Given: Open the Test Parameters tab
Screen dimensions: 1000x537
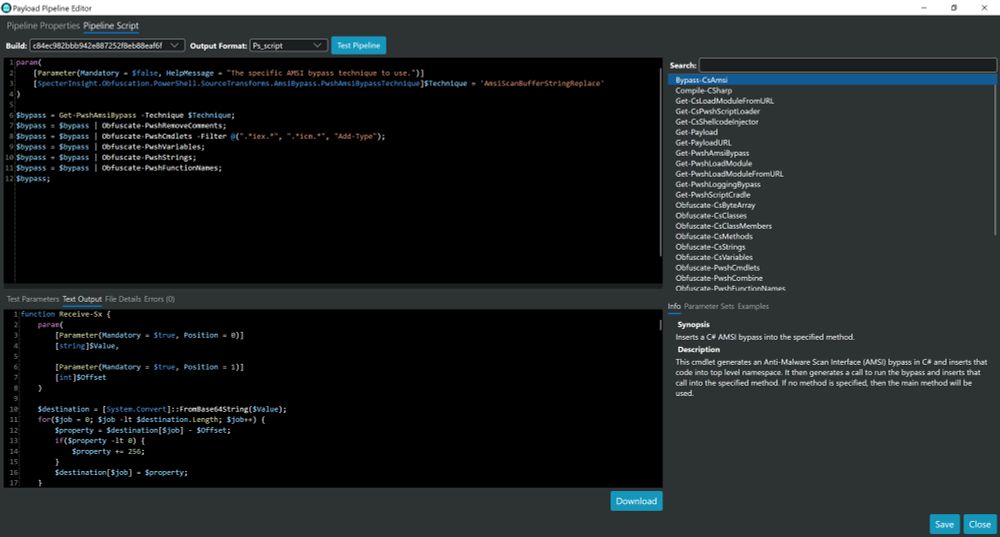Looking at the screenshot, I should pyautogui.click(x=33, y=299).
